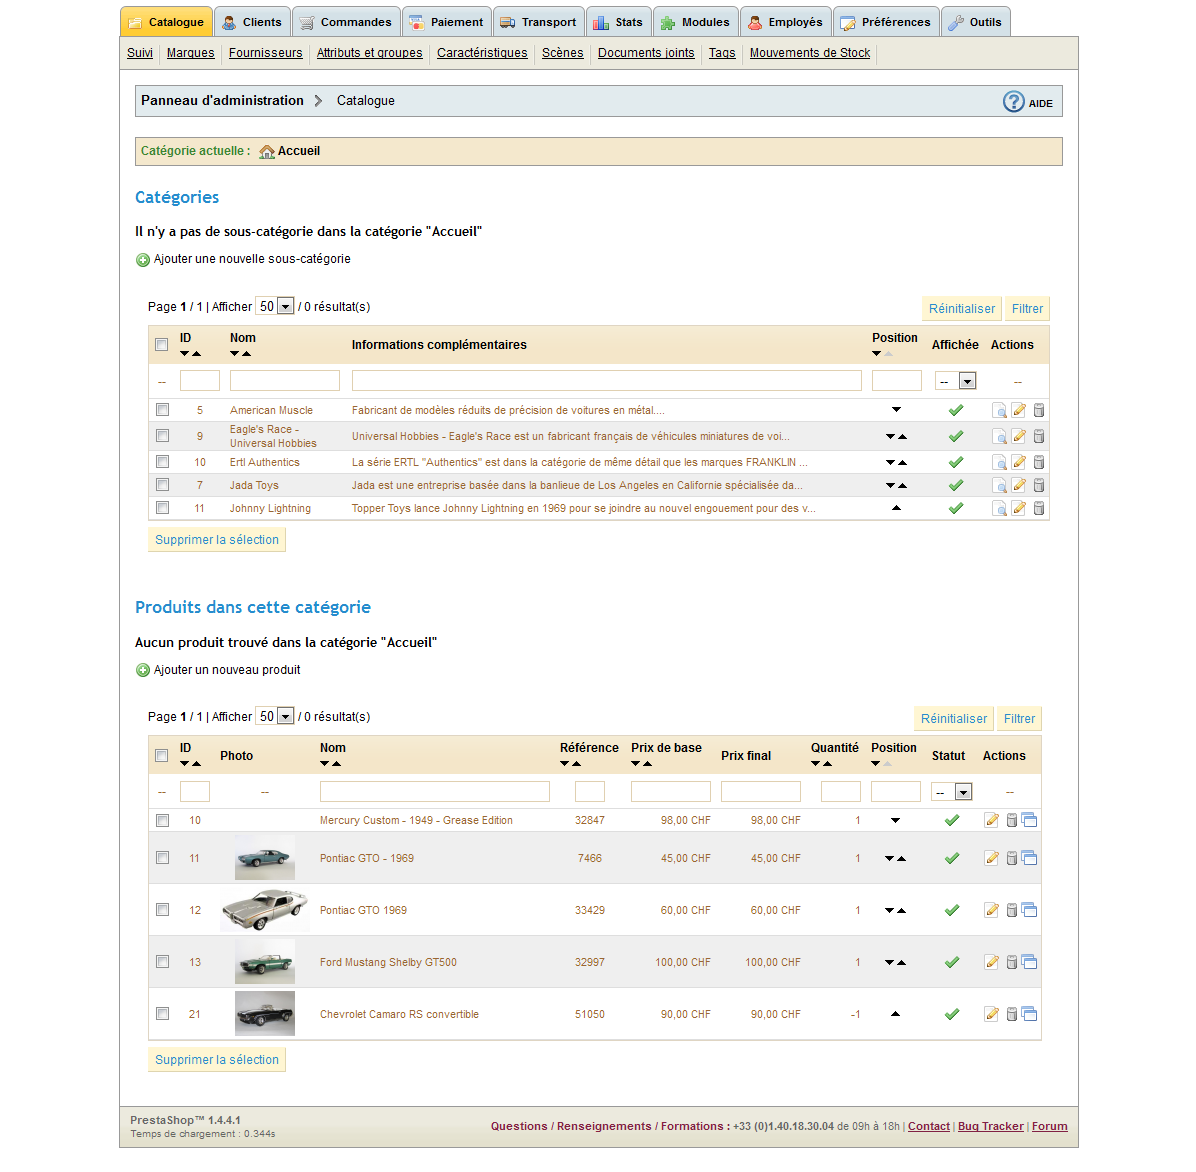Screen dimensions: 1196x1172
Task: Open the Affichée filter dropdown
Action: pyautogui.click(x=956, y=381)
